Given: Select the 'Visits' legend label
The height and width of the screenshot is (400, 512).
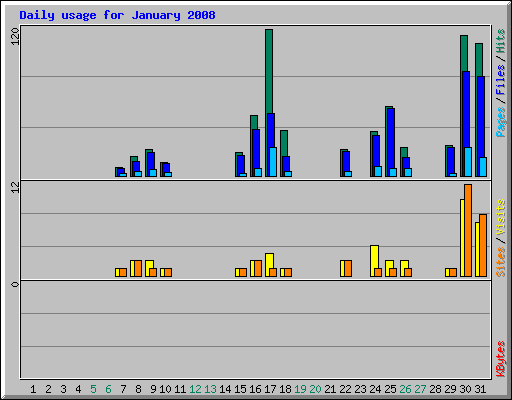Looking at the screenshot, I should (x=500, y=218).
